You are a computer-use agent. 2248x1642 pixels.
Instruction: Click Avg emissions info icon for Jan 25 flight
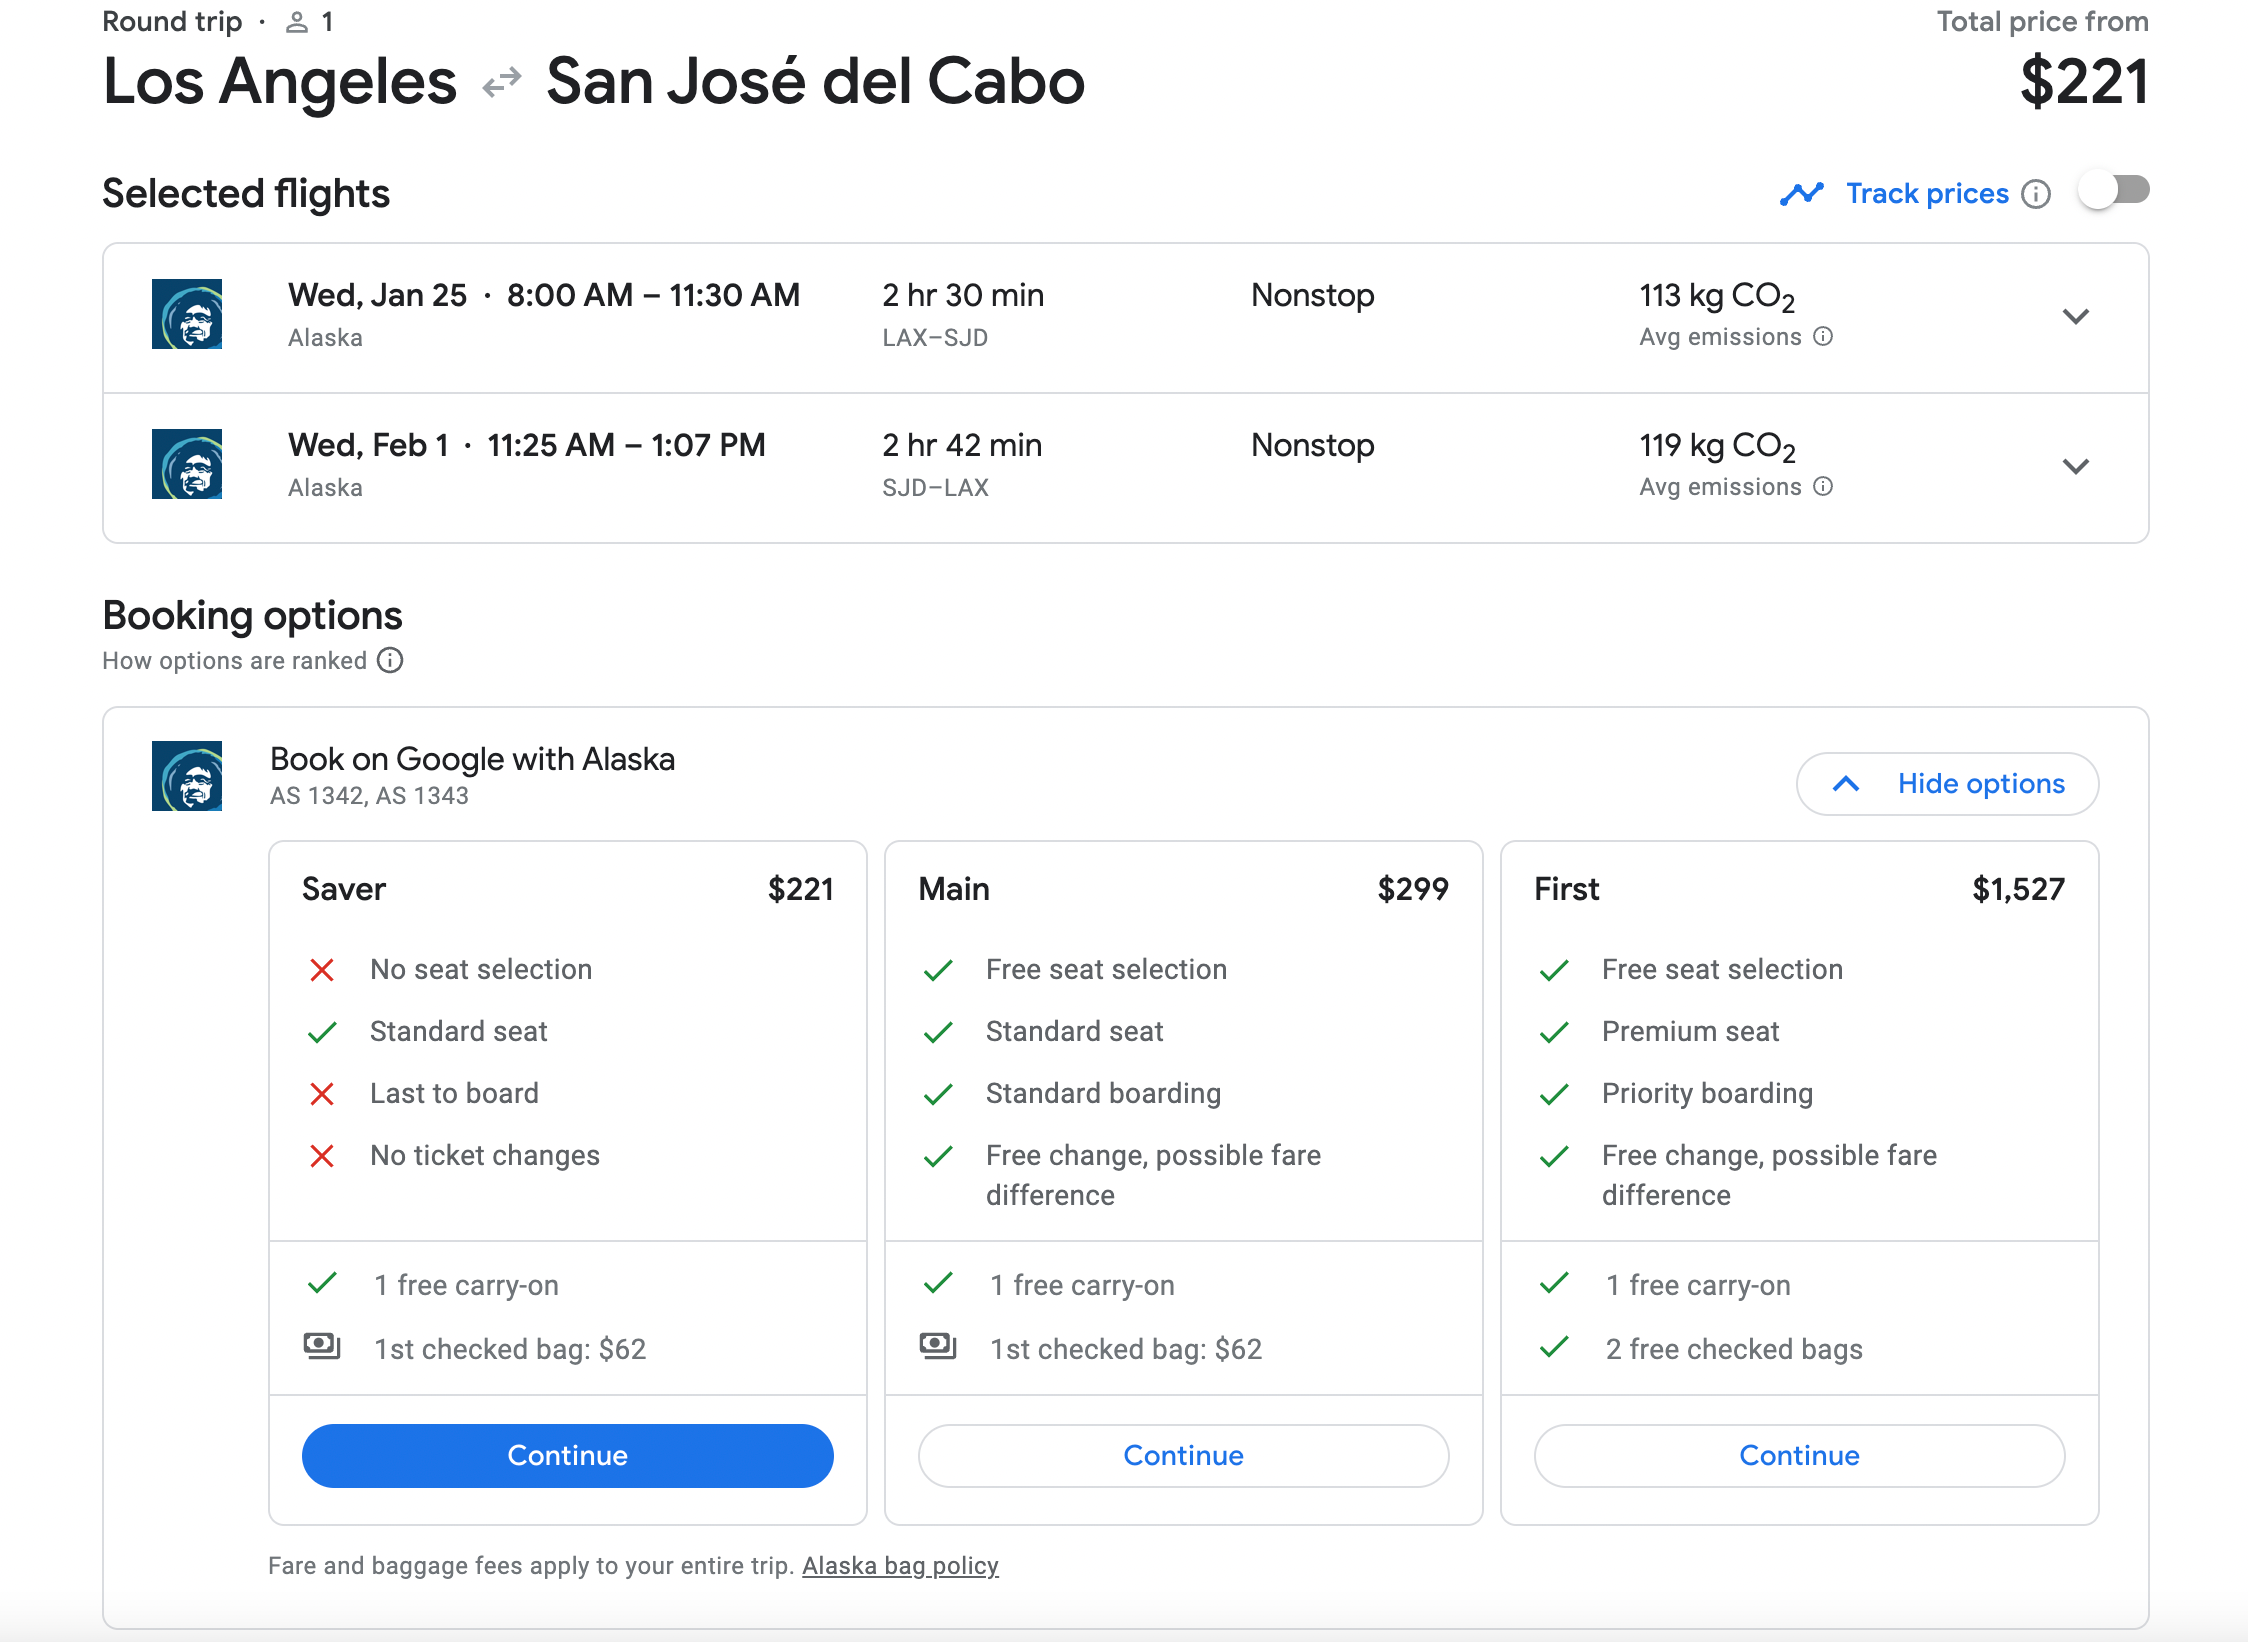click(x=1823, y=337)
